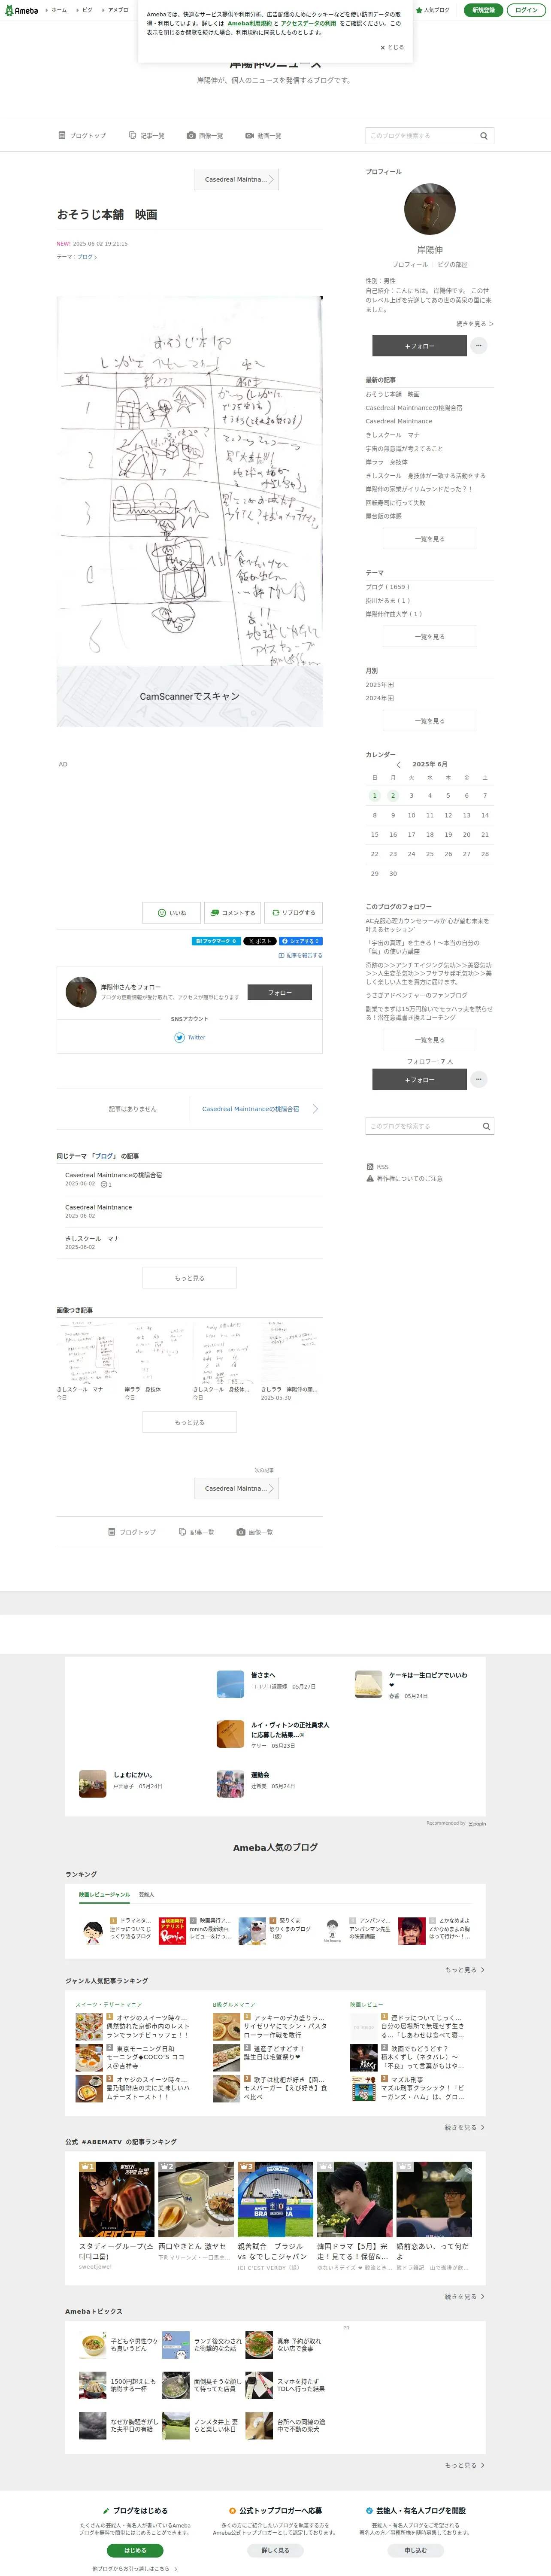
Task: Open the プロフィール link under avatar
Action: (x=410, y=265)
